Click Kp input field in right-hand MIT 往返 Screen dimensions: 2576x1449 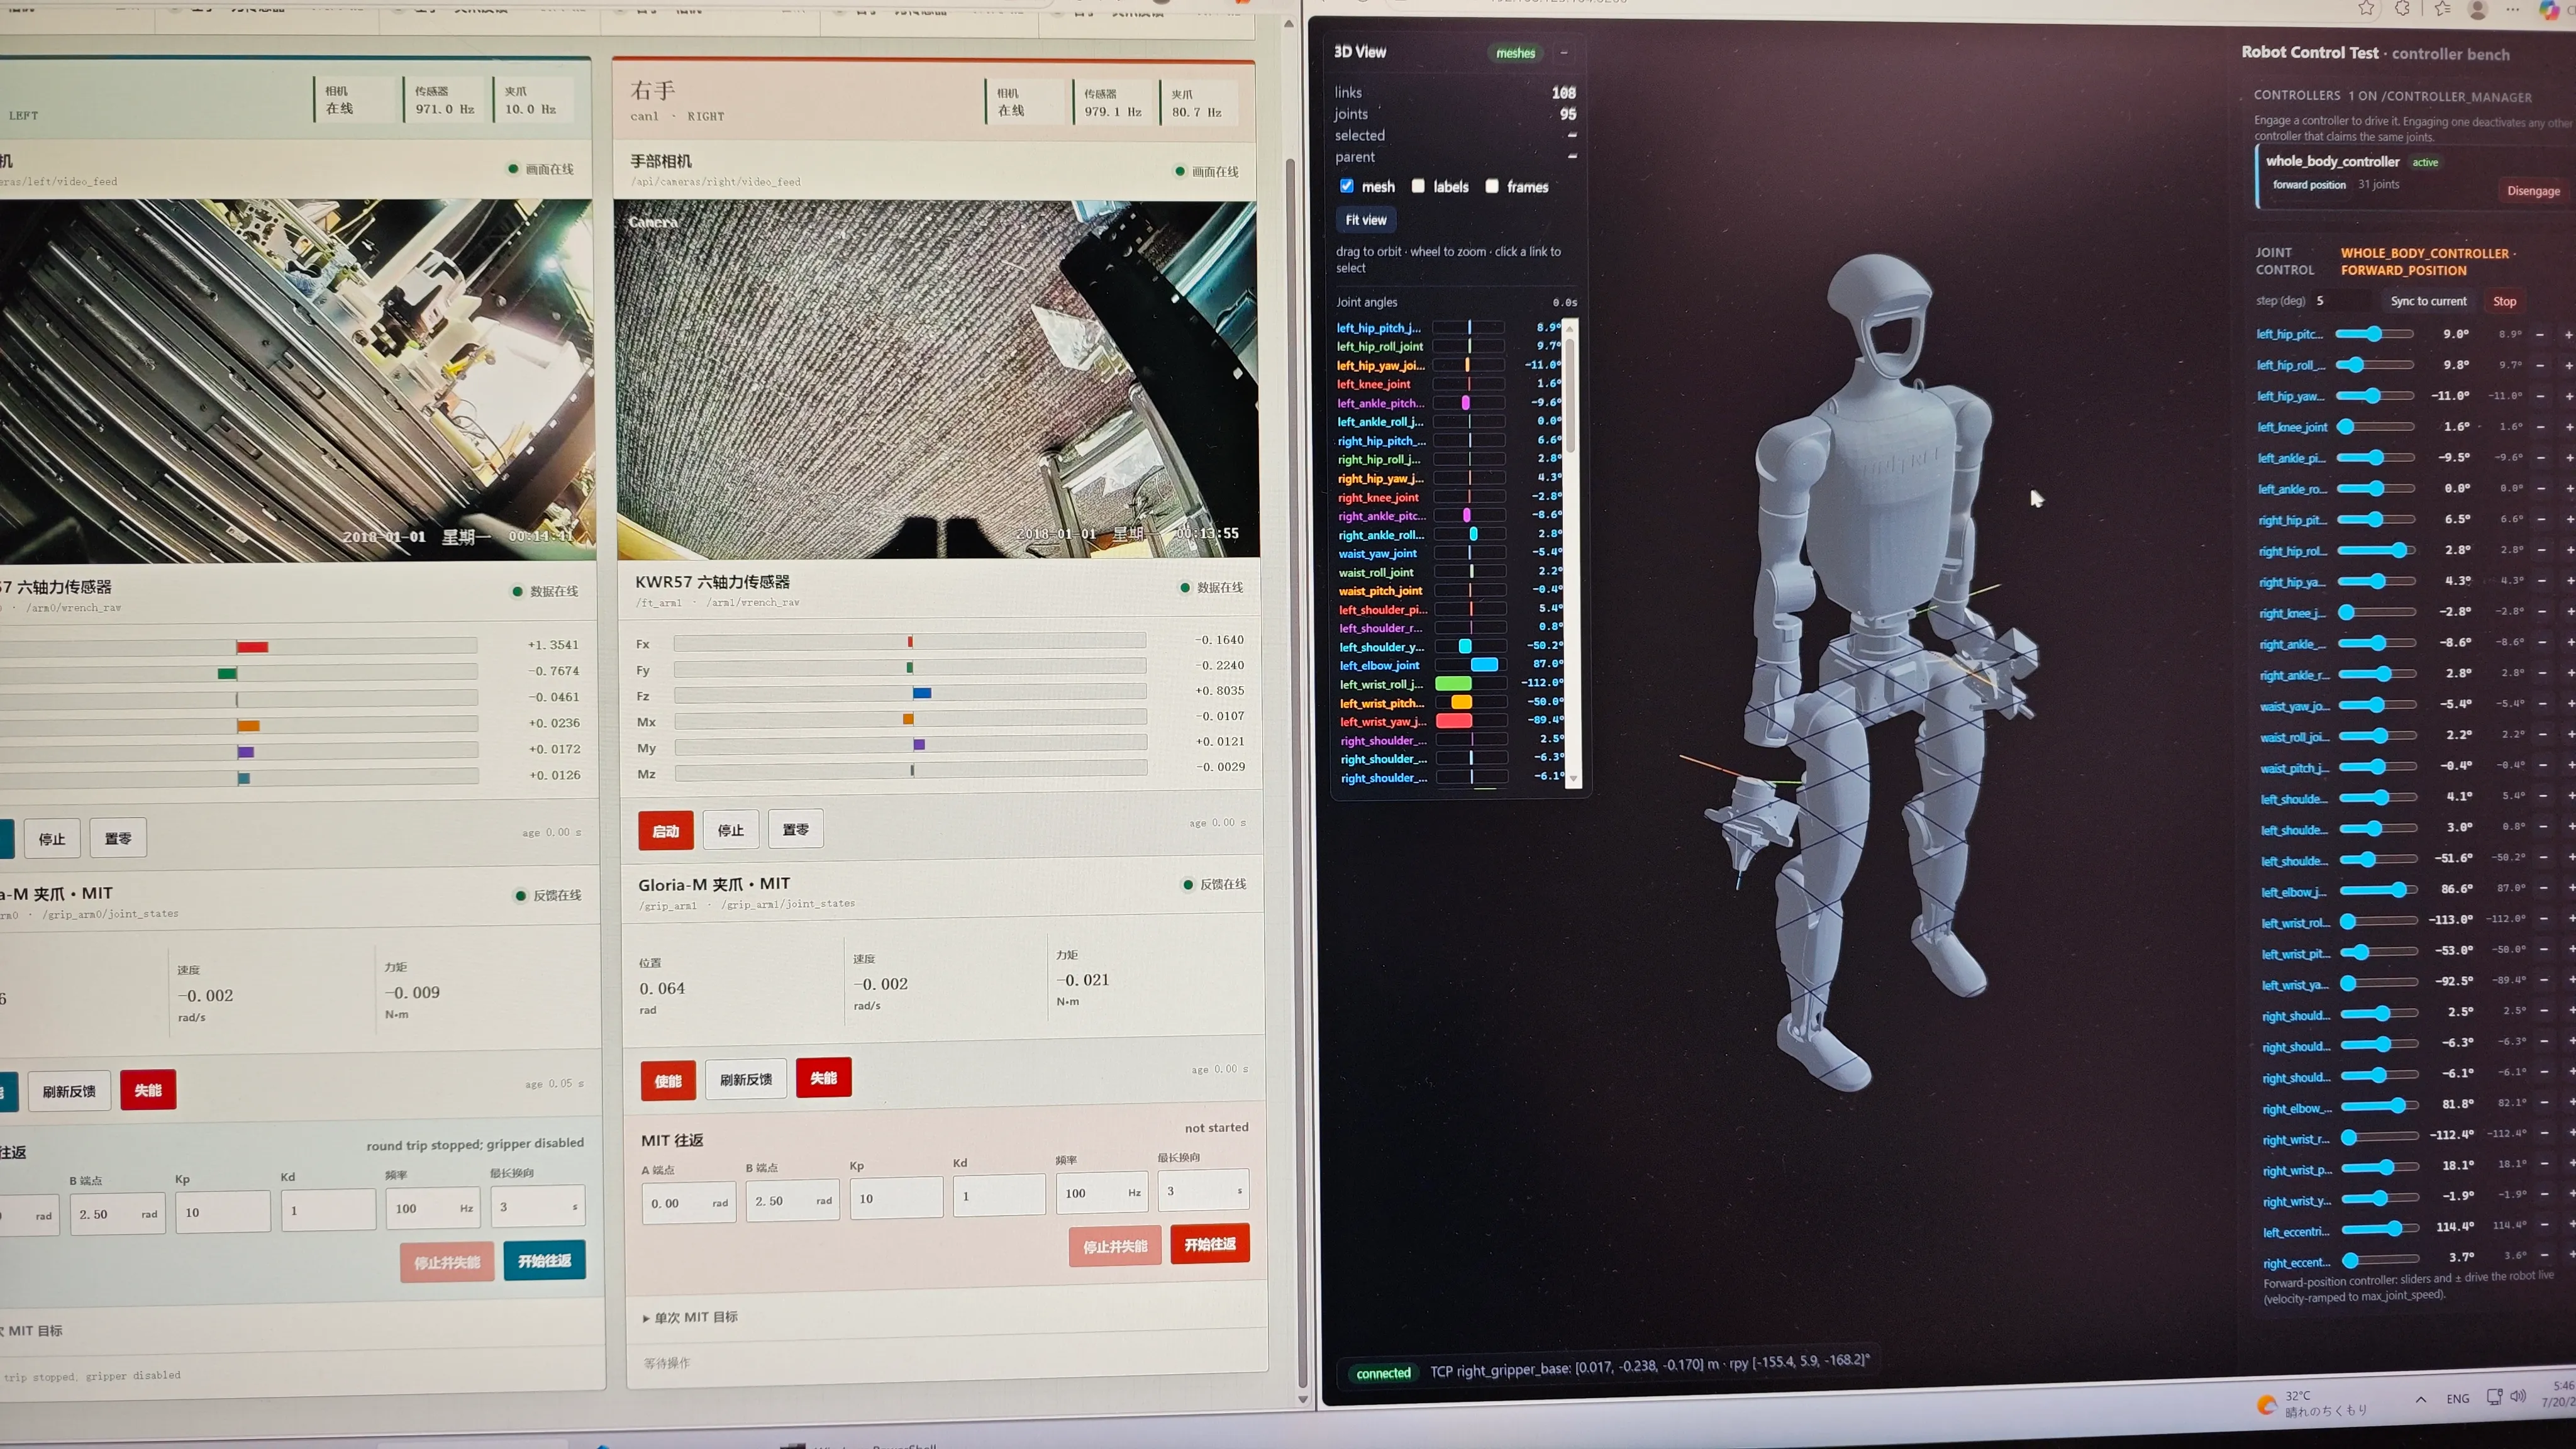point(896,1197)
